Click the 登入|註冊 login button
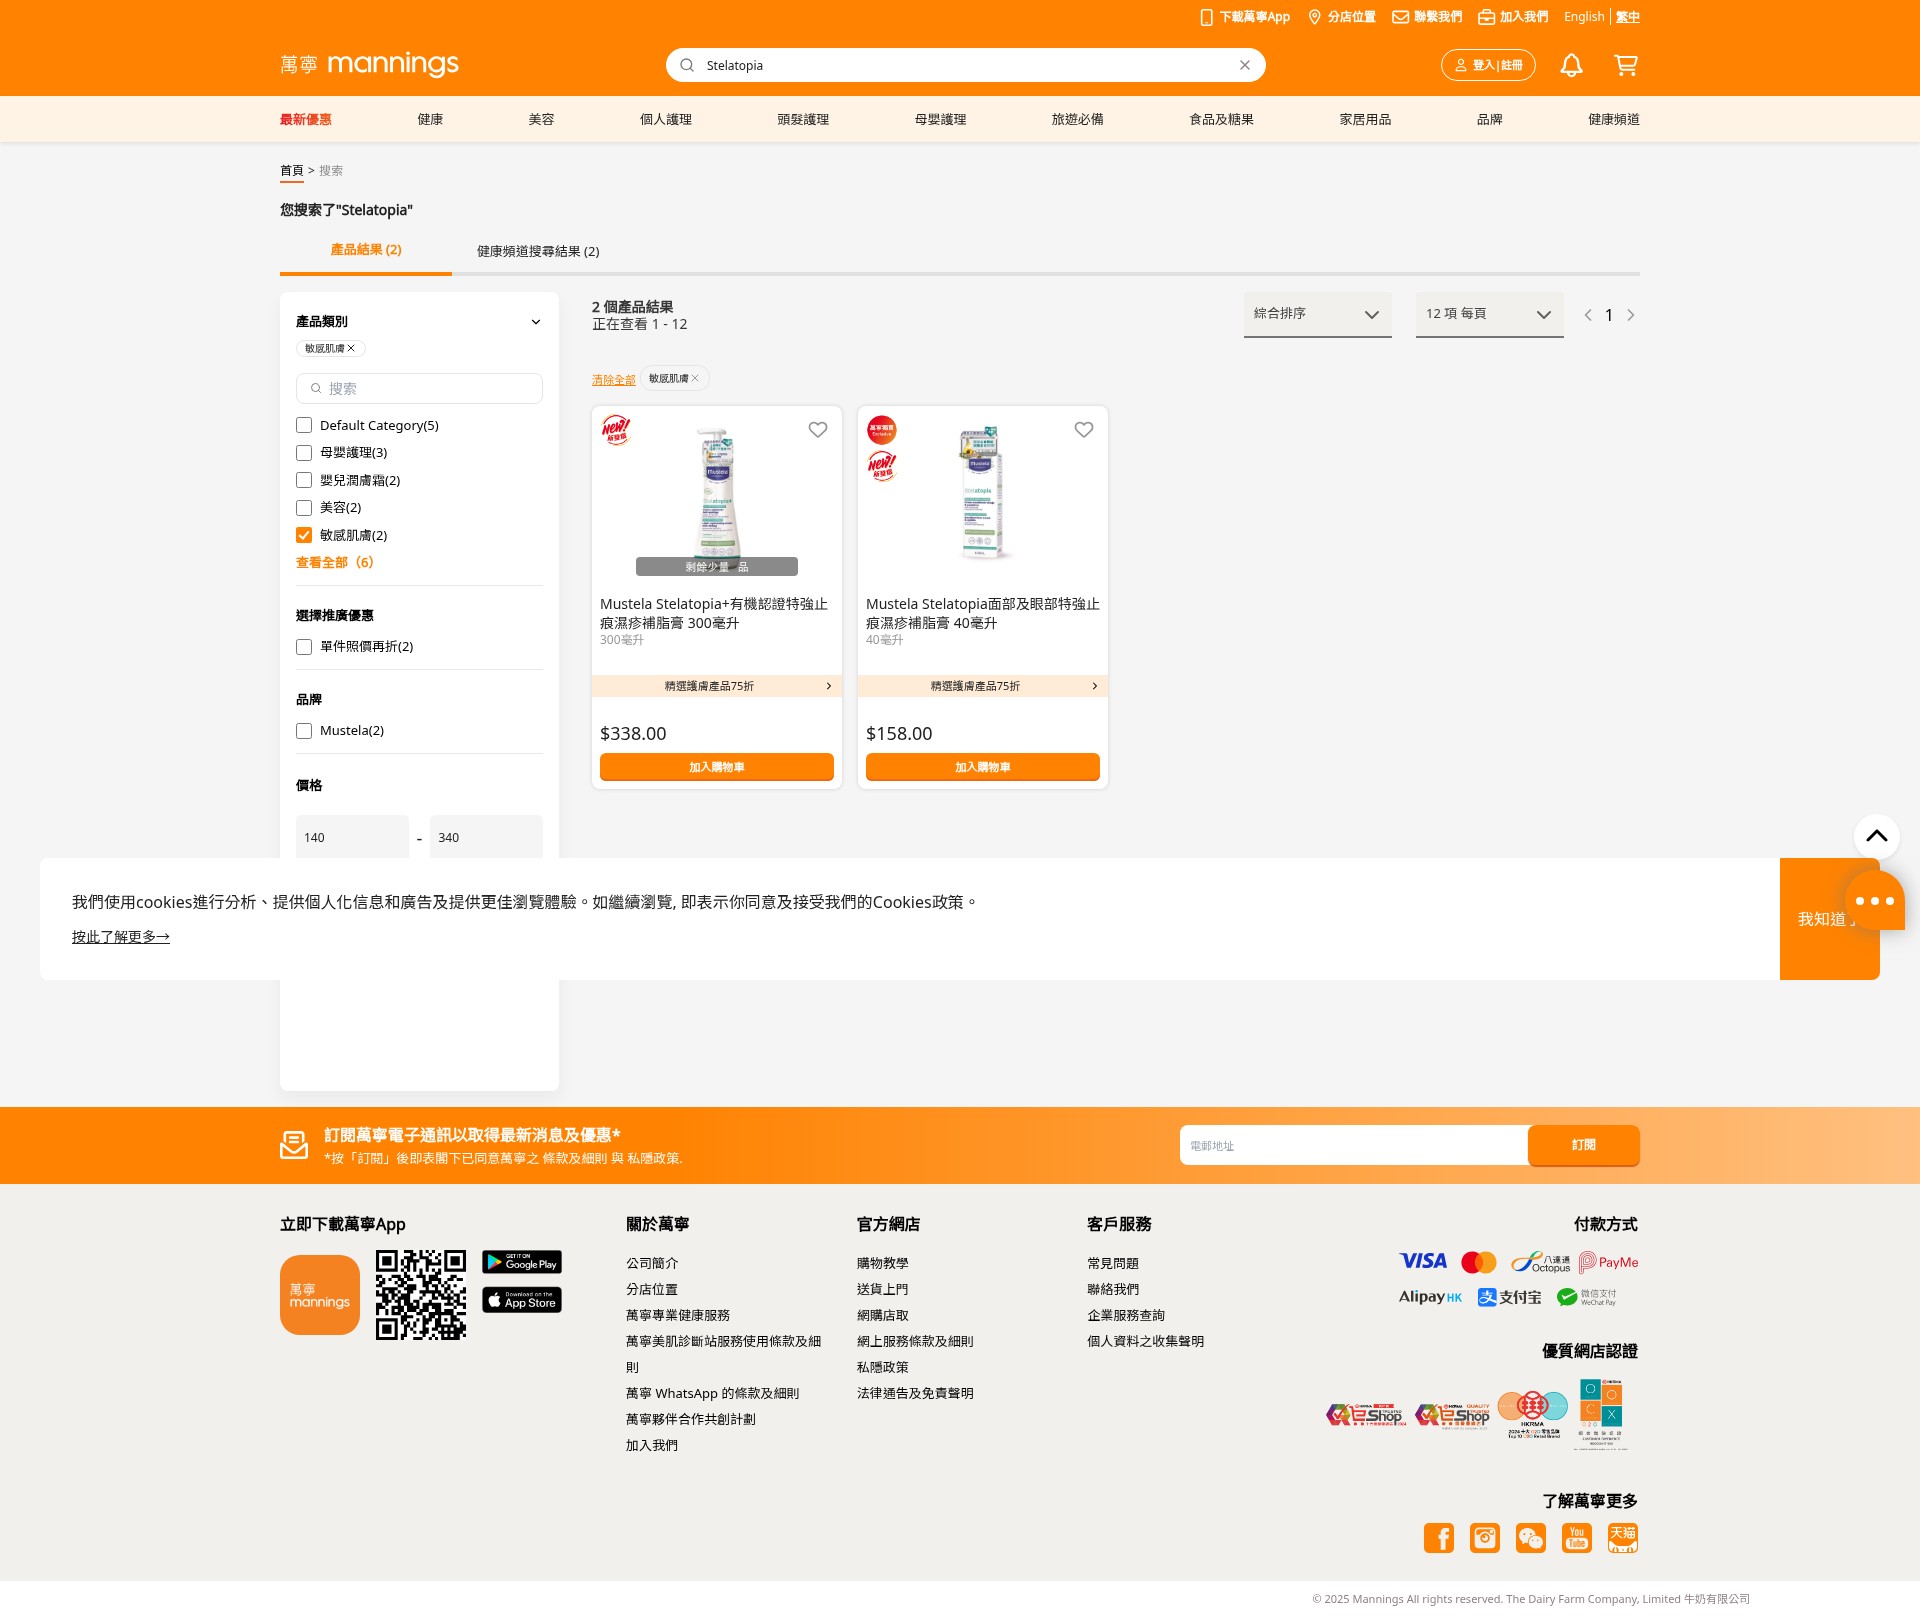Image resolution: width=1920 pixels, height=1618 pixels. pyautogui.click(x=1488, y=65)
